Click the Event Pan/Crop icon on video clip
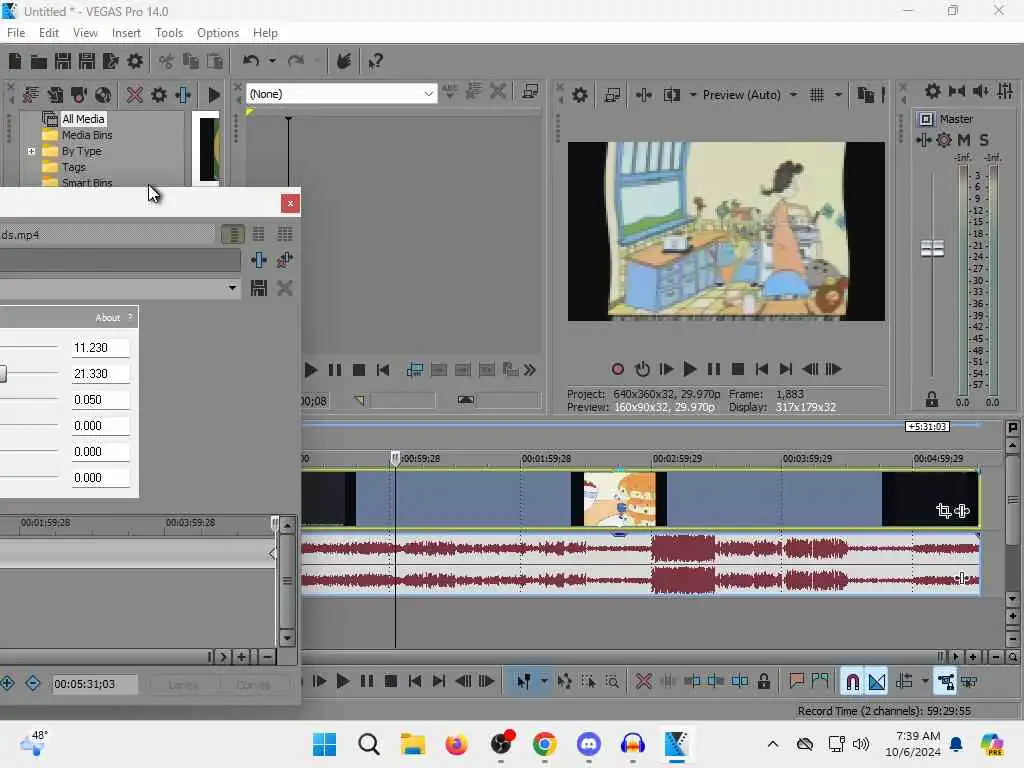Screen dimensions: 1024x768 944,511
